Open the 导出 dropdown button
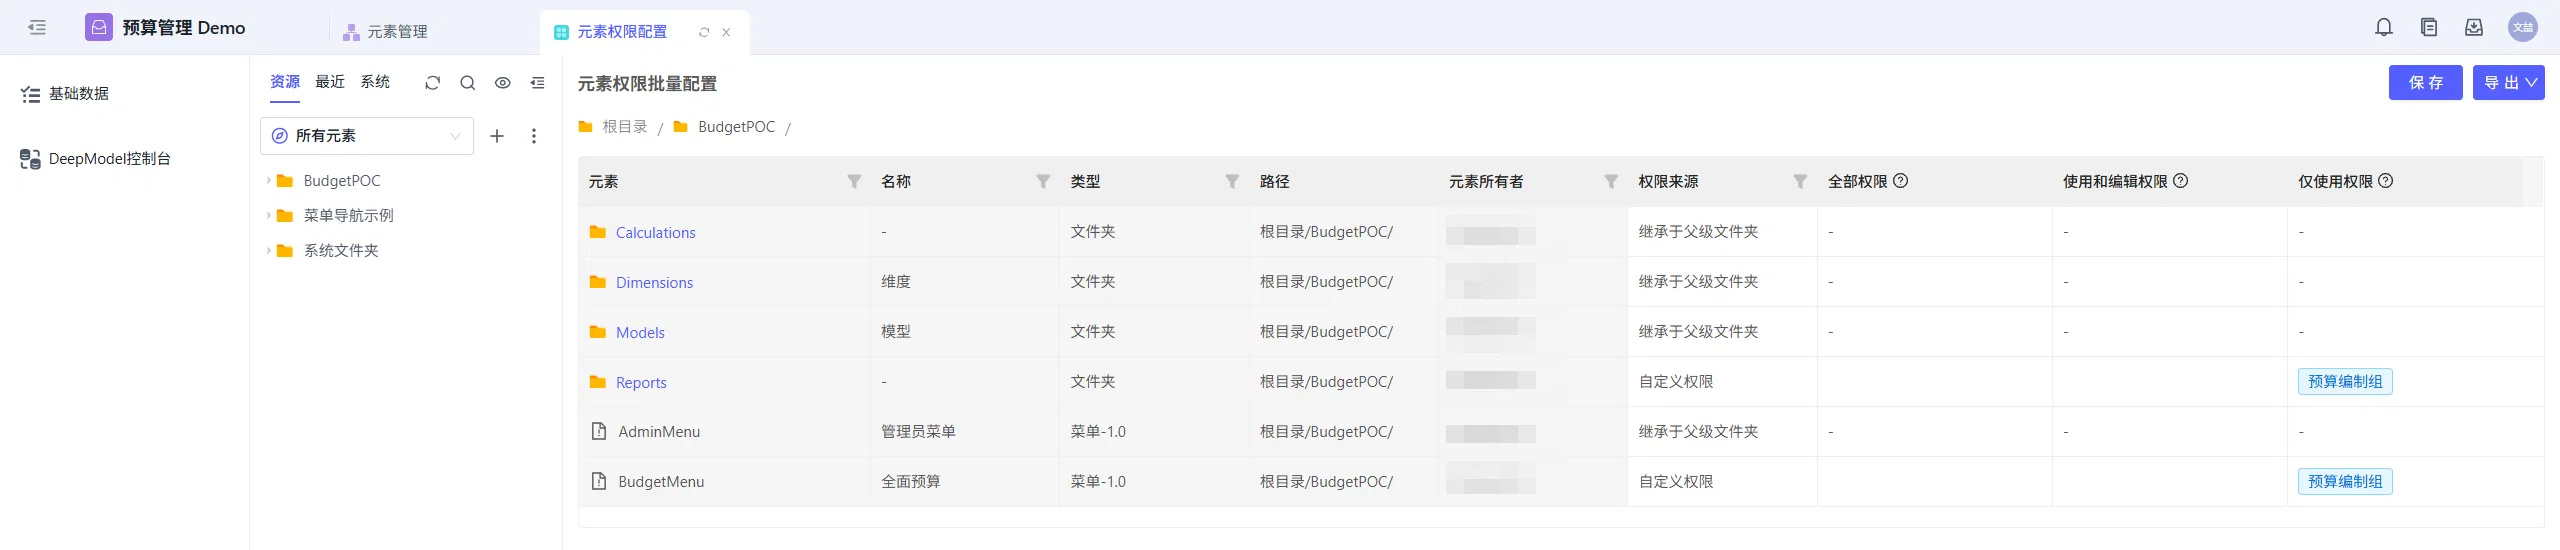Viewport: 2560px width, 550px height. click(2509, 83)
